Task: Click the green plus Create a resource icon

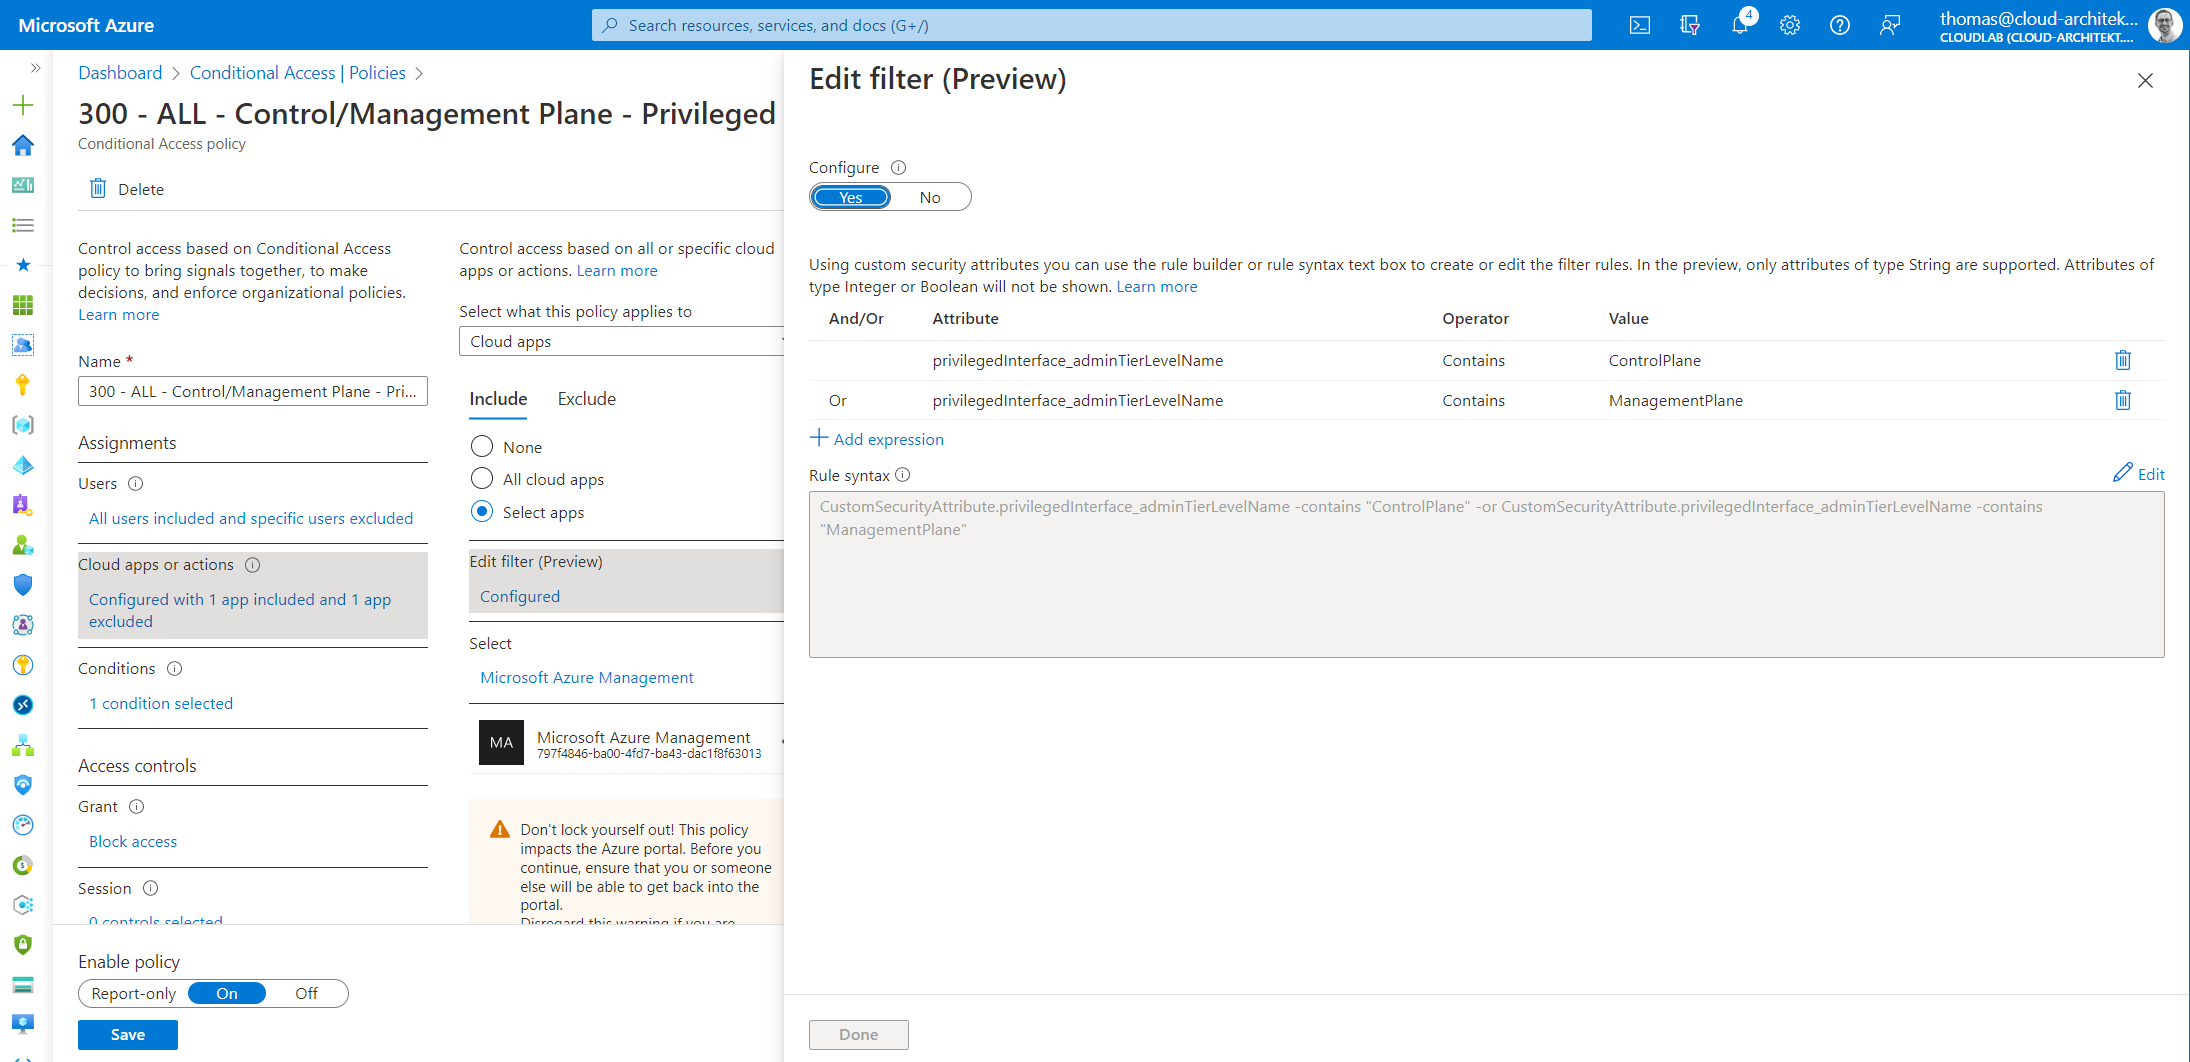Action: click(23, 105)
